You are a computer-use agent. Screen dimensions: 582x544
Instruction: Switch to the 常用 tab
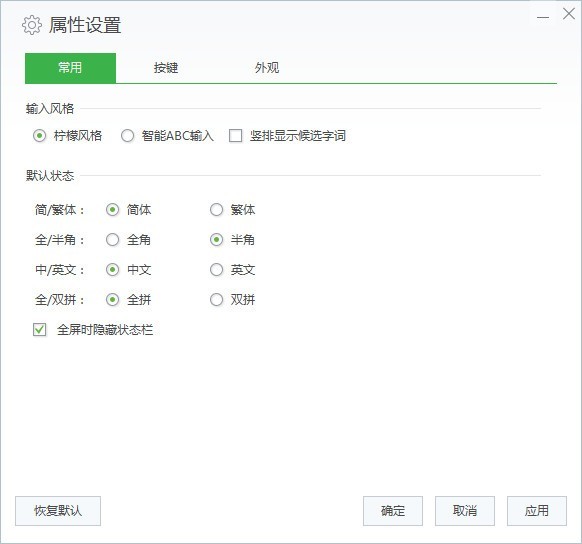click(x=70, y=68)
